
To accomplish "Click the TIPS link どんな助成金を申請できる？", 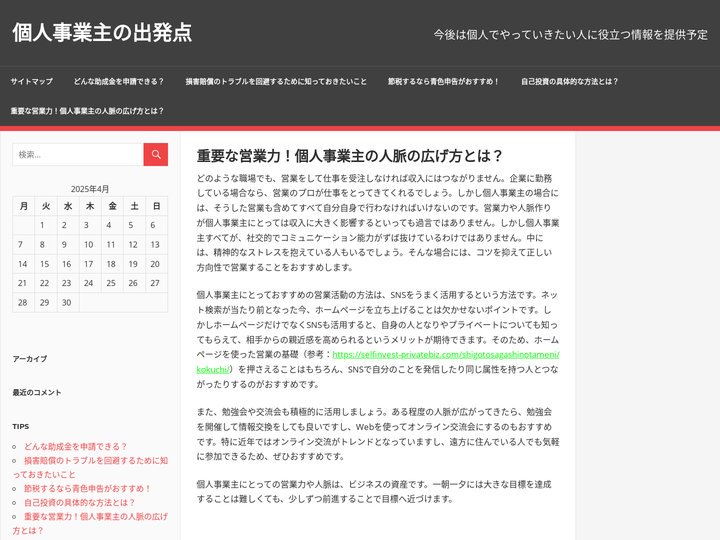I will click(75, 446).
